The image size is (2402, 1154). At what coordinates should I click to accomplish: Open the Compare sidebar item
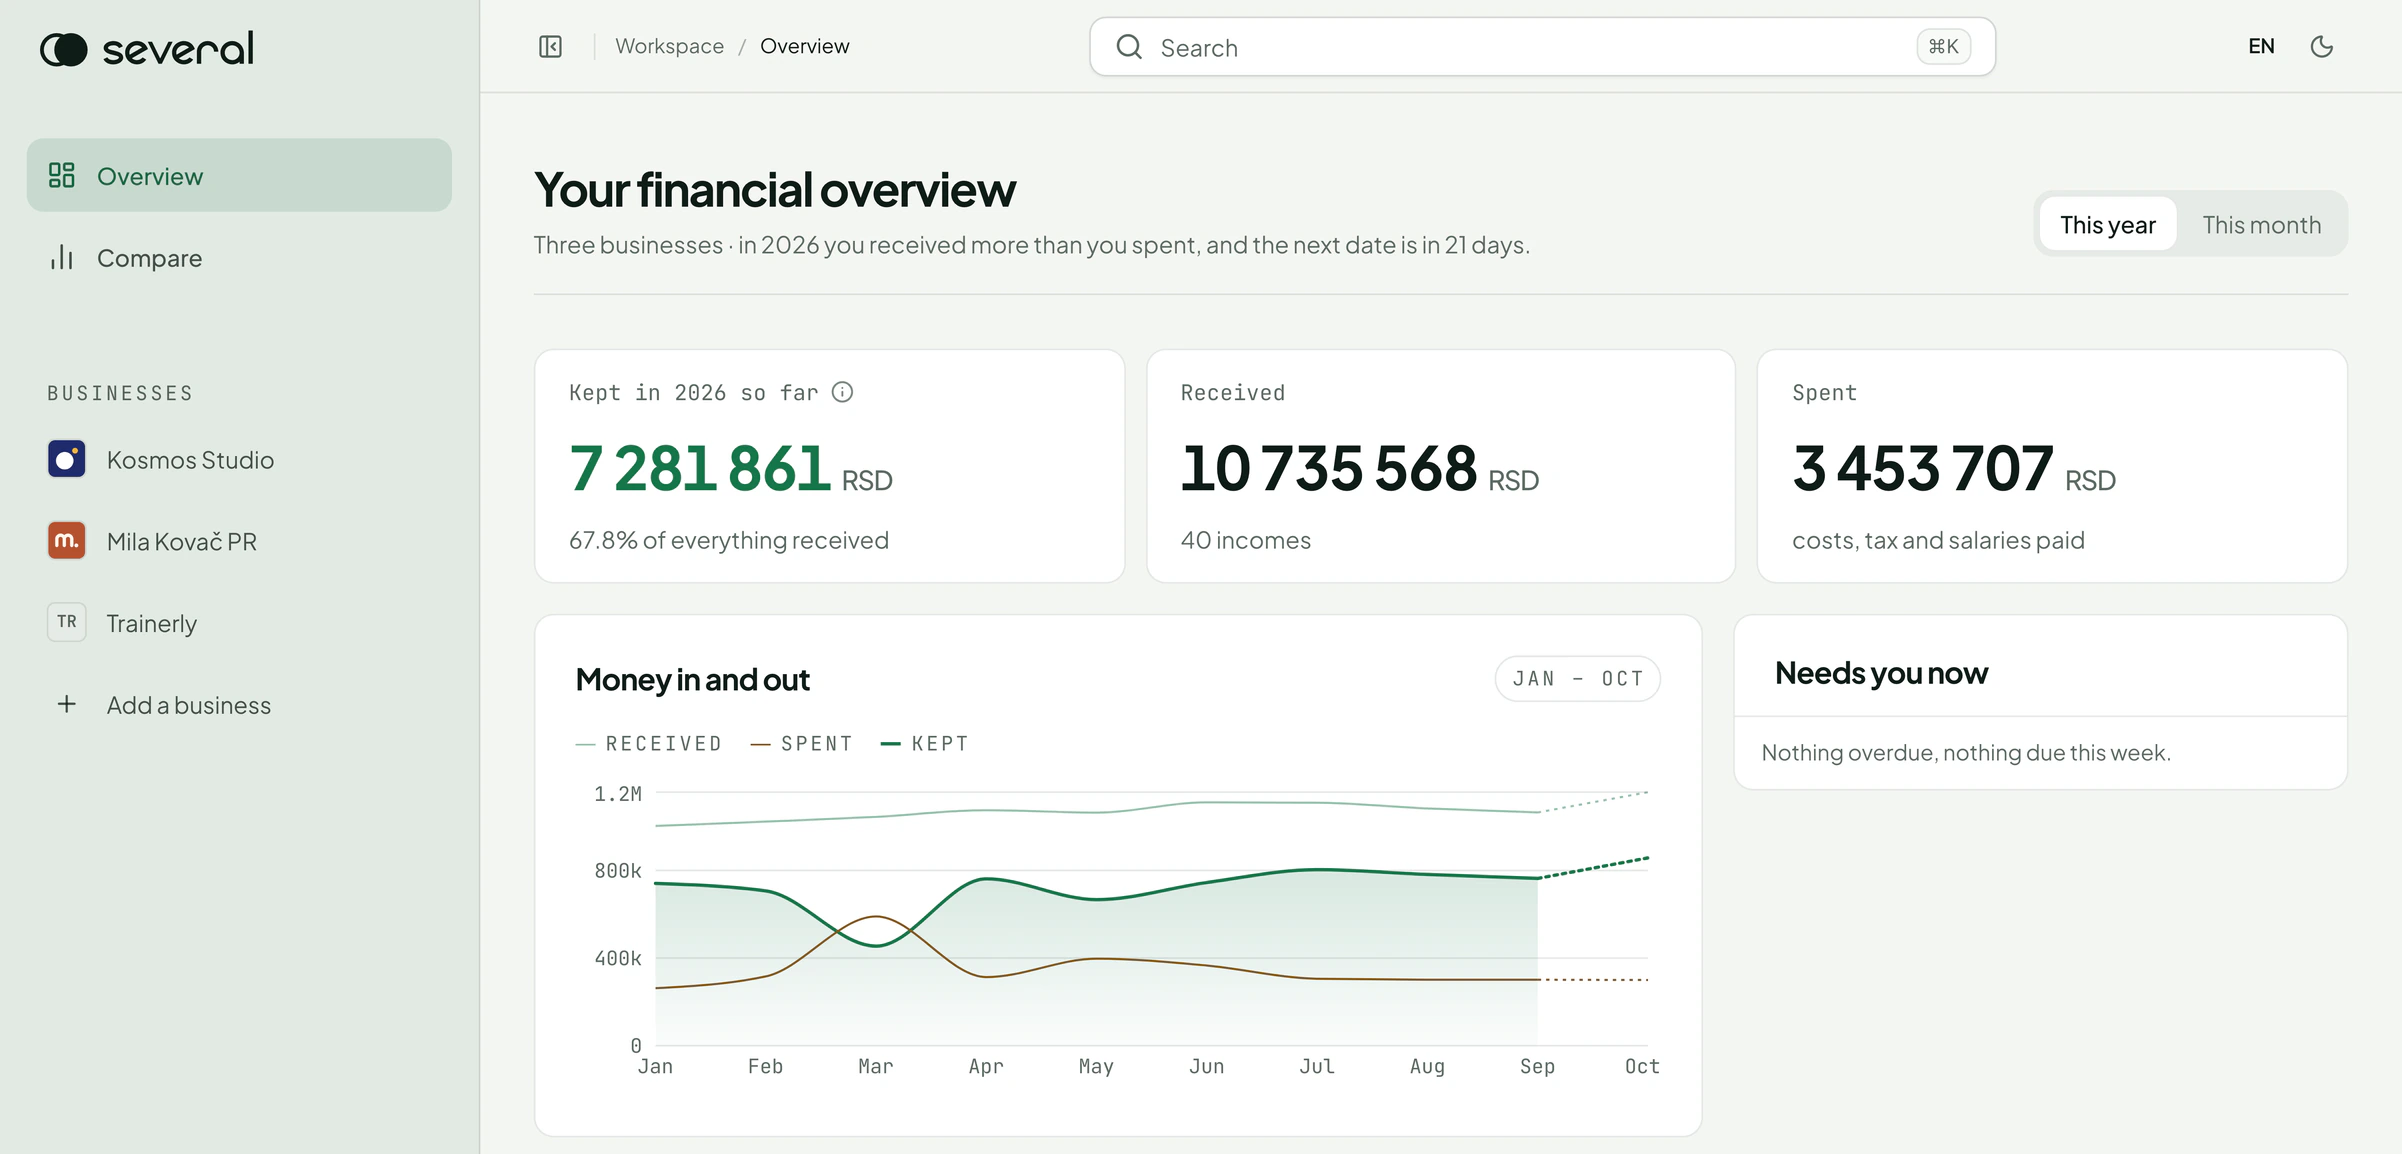pos(239,257)
